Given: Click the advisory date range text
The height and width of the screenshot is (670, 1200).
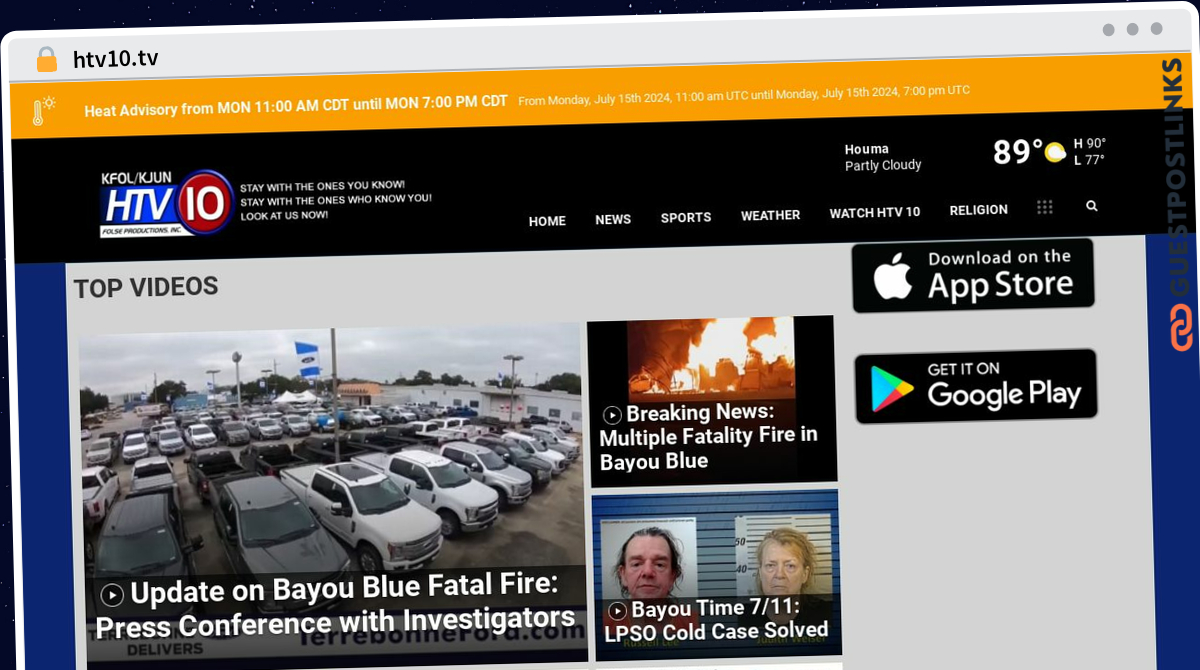Looking at the screenshot, I should click(744, 95).
